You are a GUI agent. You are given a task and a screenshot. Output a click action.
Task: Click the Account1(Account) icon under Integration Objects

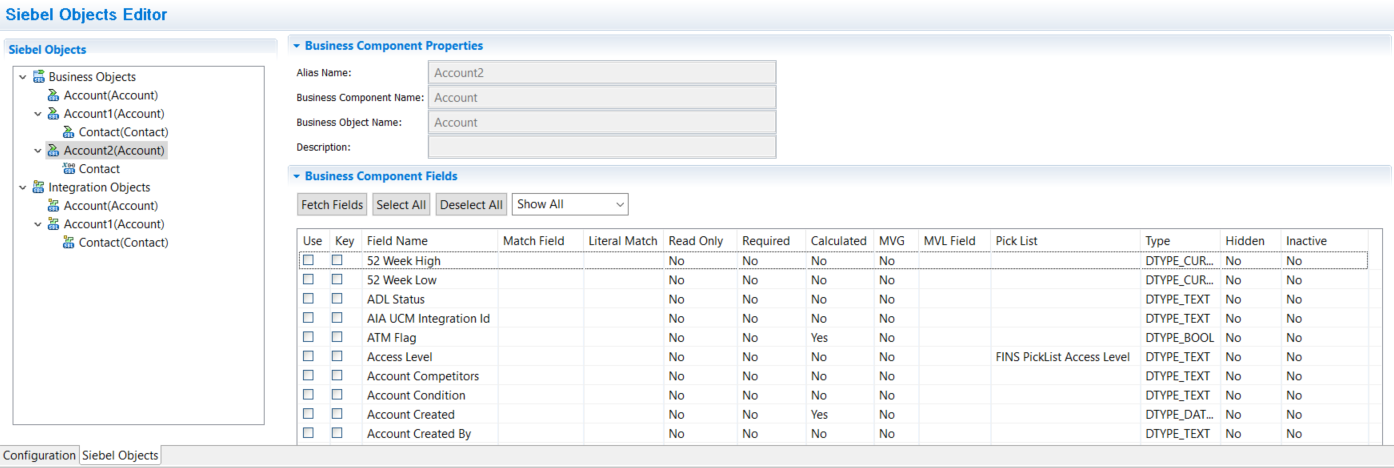54,224
